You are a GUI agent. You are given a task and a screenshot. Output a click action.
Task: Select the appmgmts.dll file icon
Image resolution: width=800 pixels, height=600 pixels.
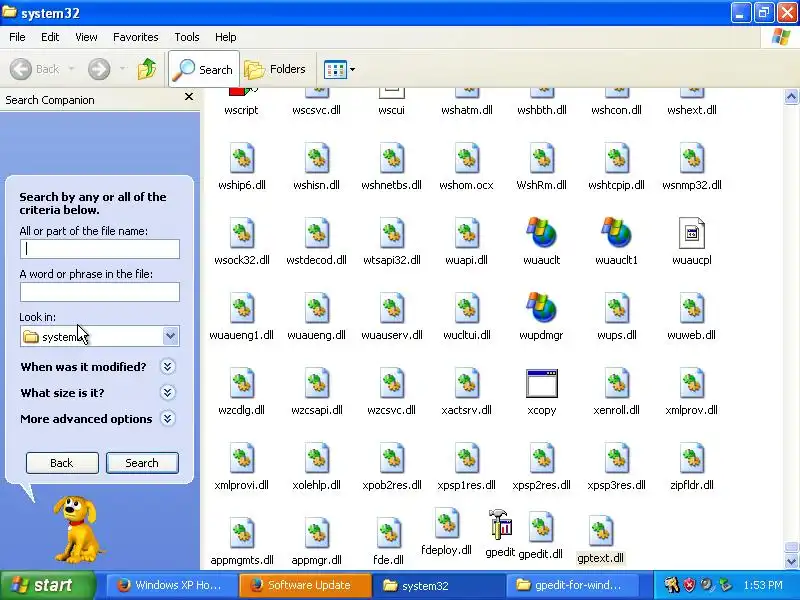pyautogui.click(x=242, y=533)
